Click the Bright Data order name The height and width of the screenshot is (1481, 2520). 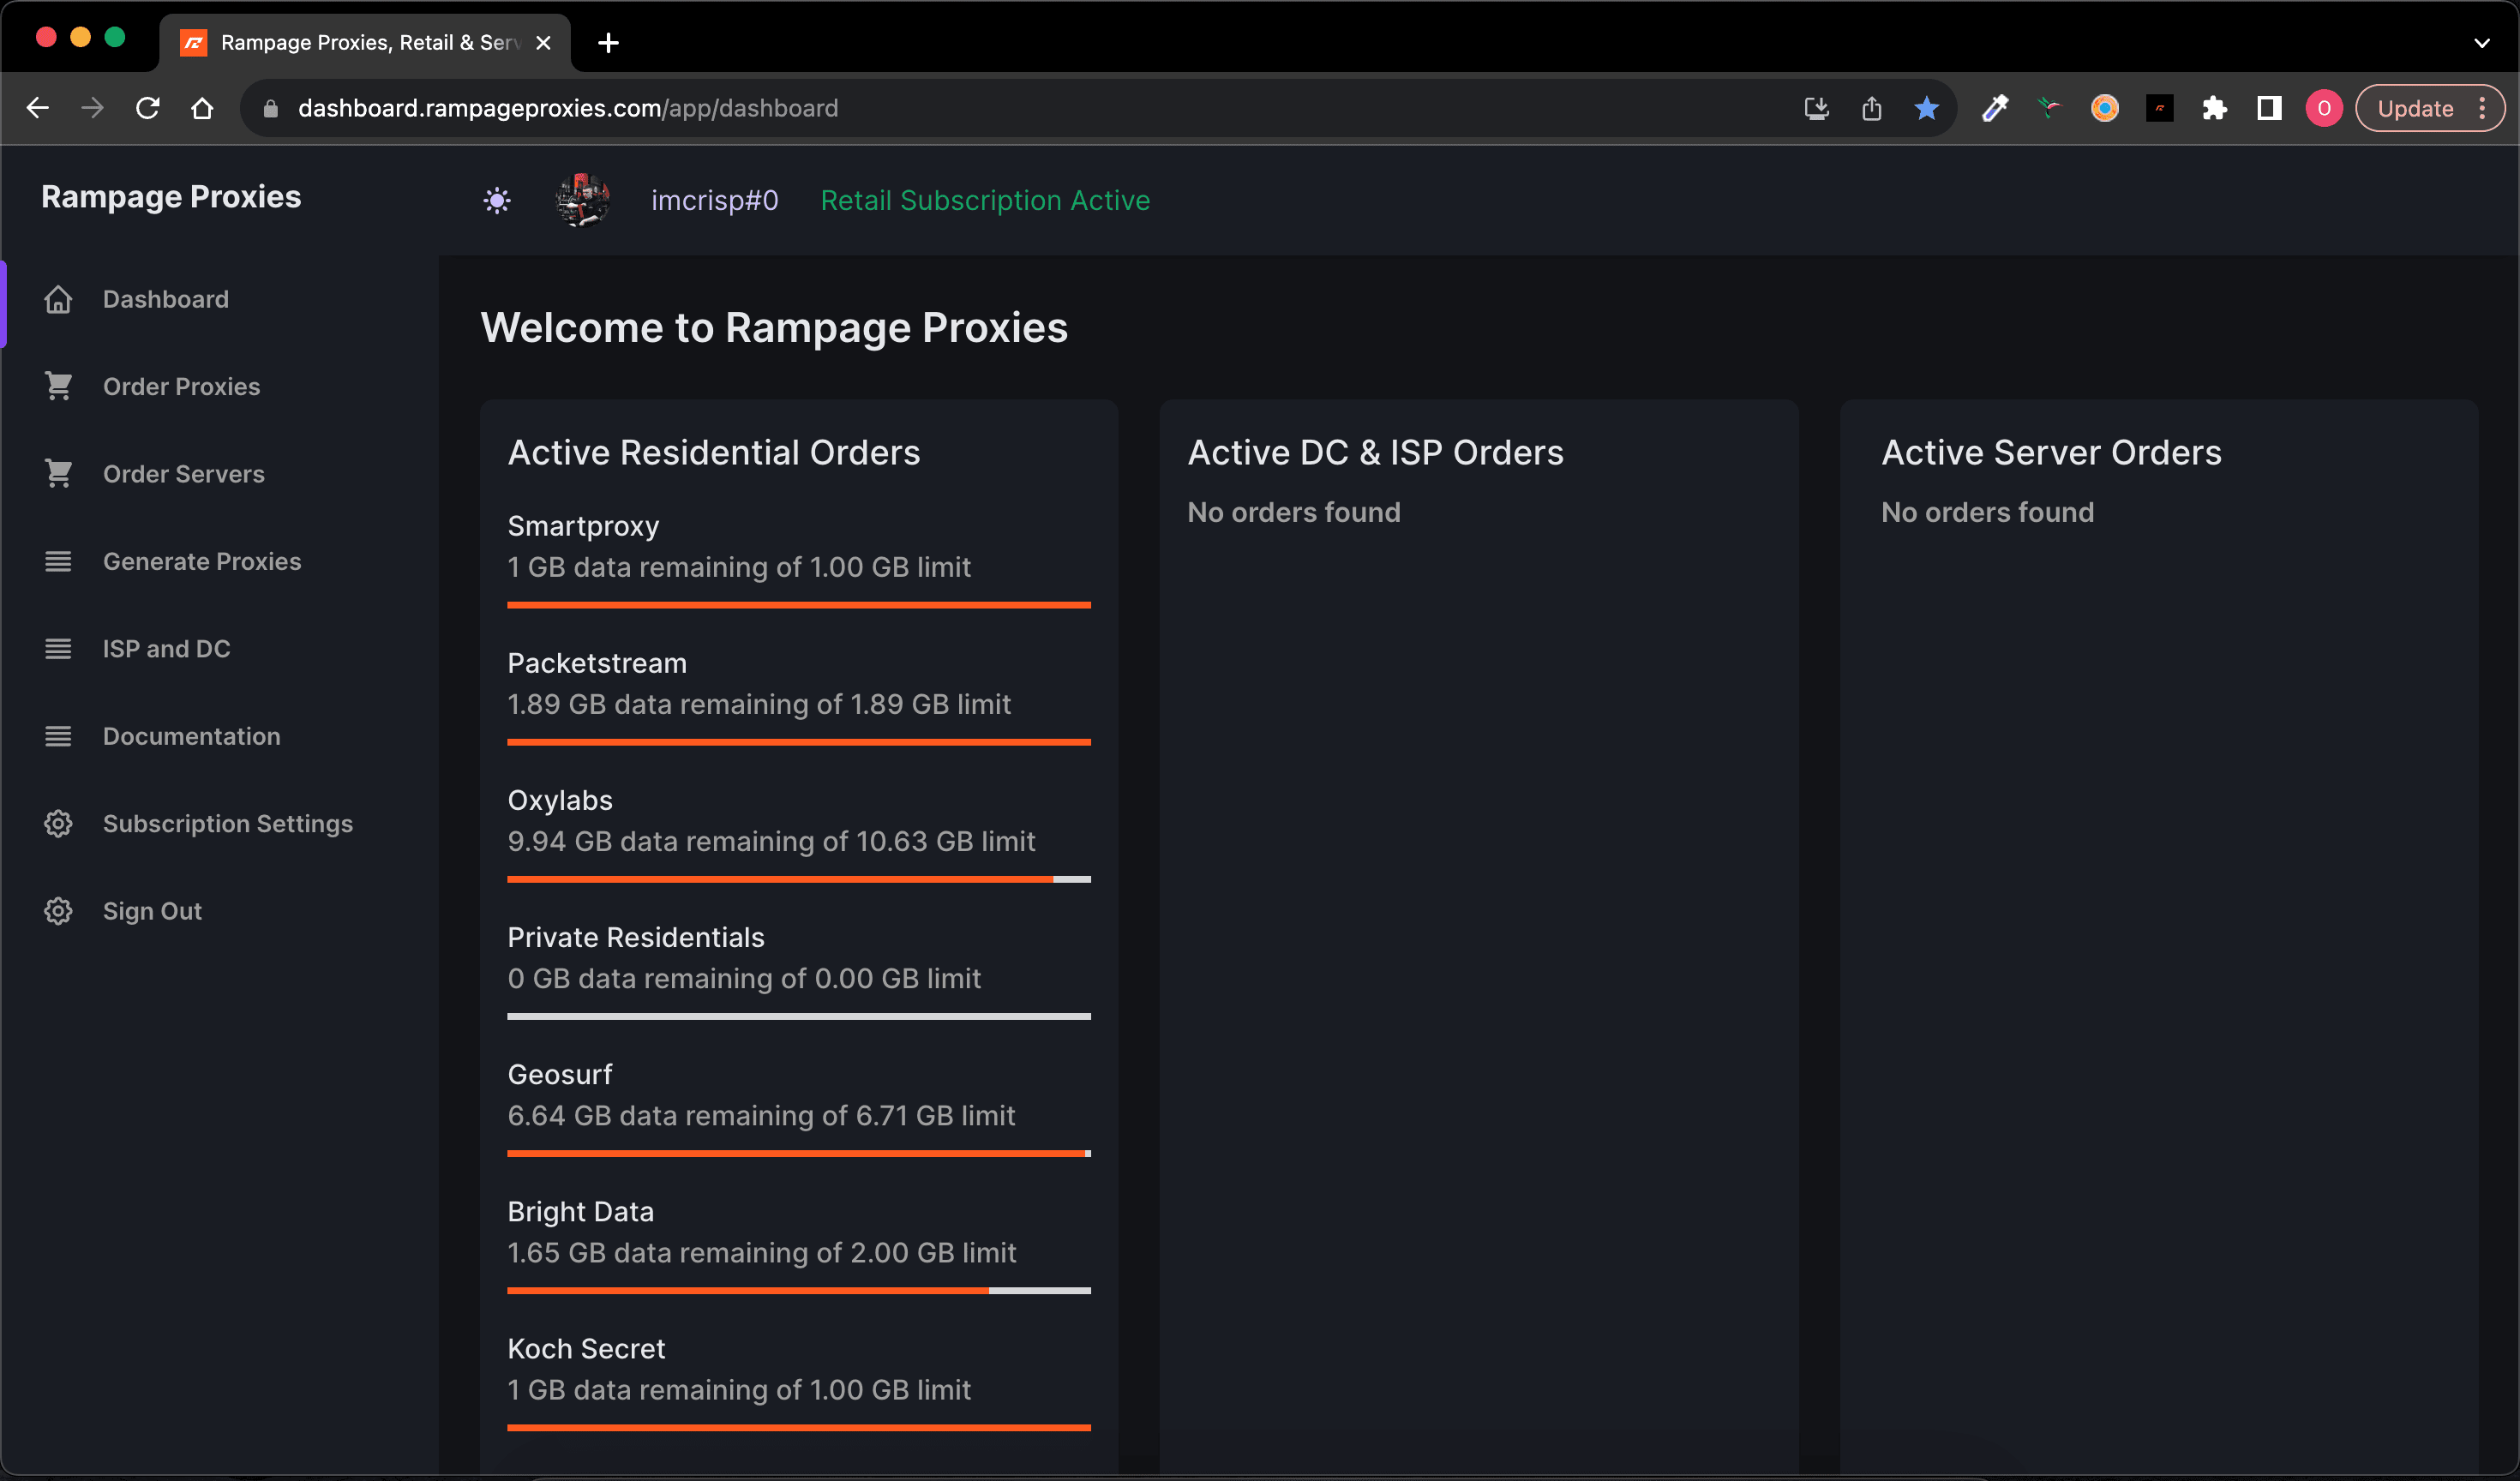click(x=581, y=1211)
